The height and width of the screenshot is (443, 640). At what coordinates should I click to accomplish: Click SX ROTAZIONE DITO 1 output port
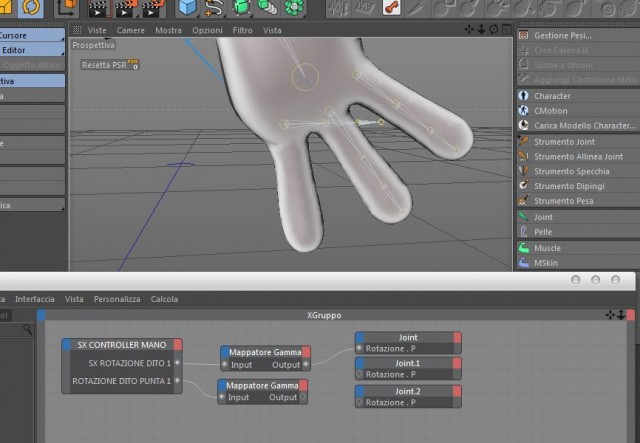pos(177,363)
